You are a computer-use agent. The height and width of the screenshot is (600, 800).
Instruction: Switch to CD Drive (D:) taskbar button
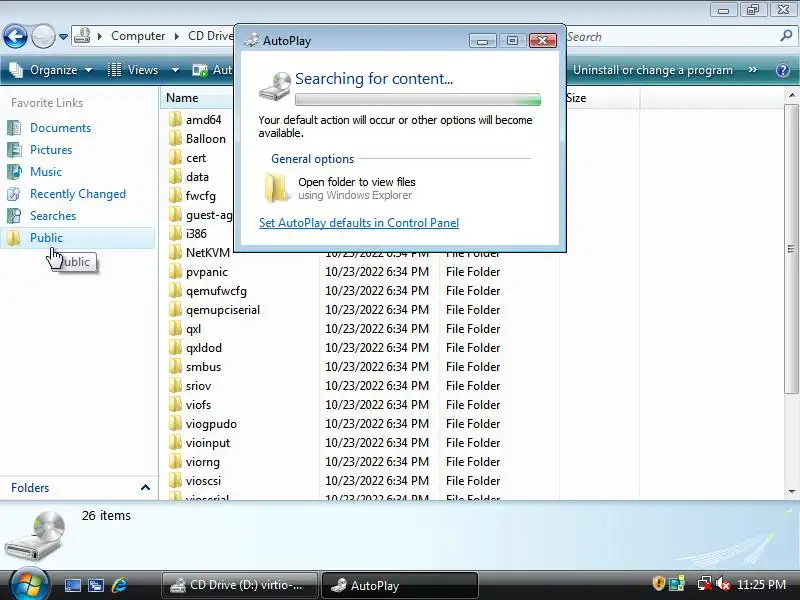pyautogui.click(x=240, y=585)
